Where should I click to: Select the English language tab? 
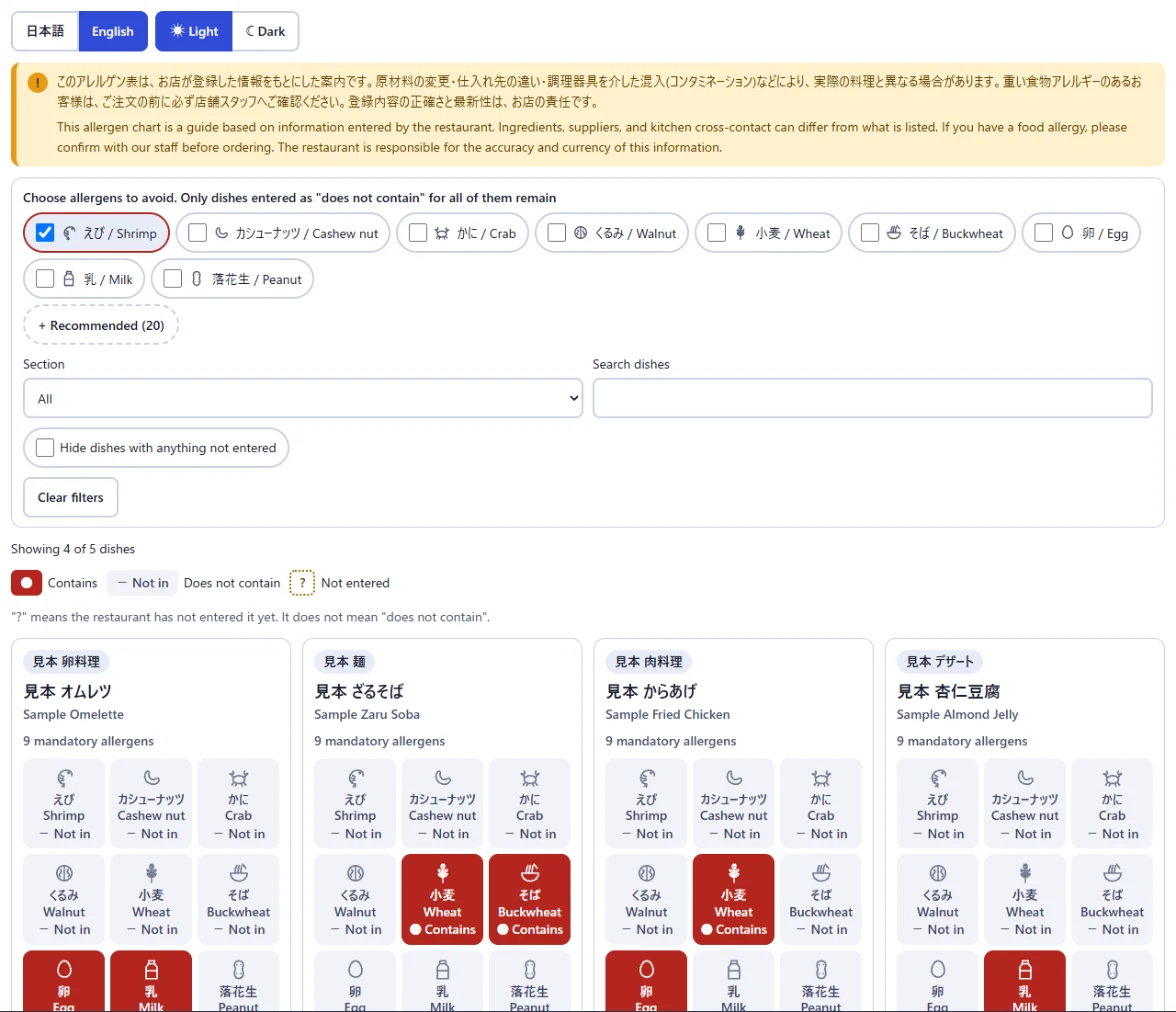click(x=112, y=32)
